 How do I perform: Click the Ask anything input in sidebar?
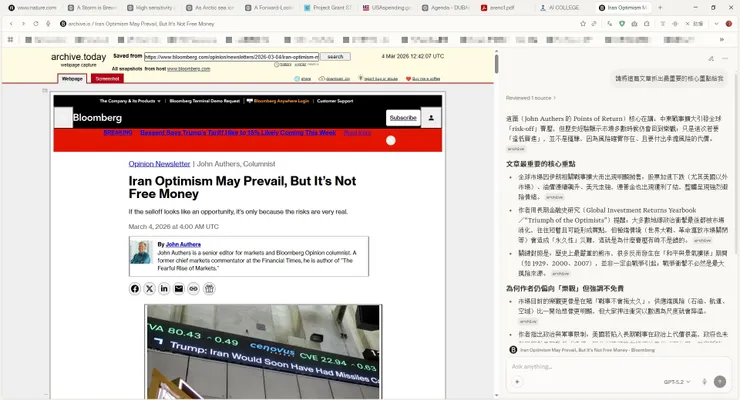pos(618,367)
